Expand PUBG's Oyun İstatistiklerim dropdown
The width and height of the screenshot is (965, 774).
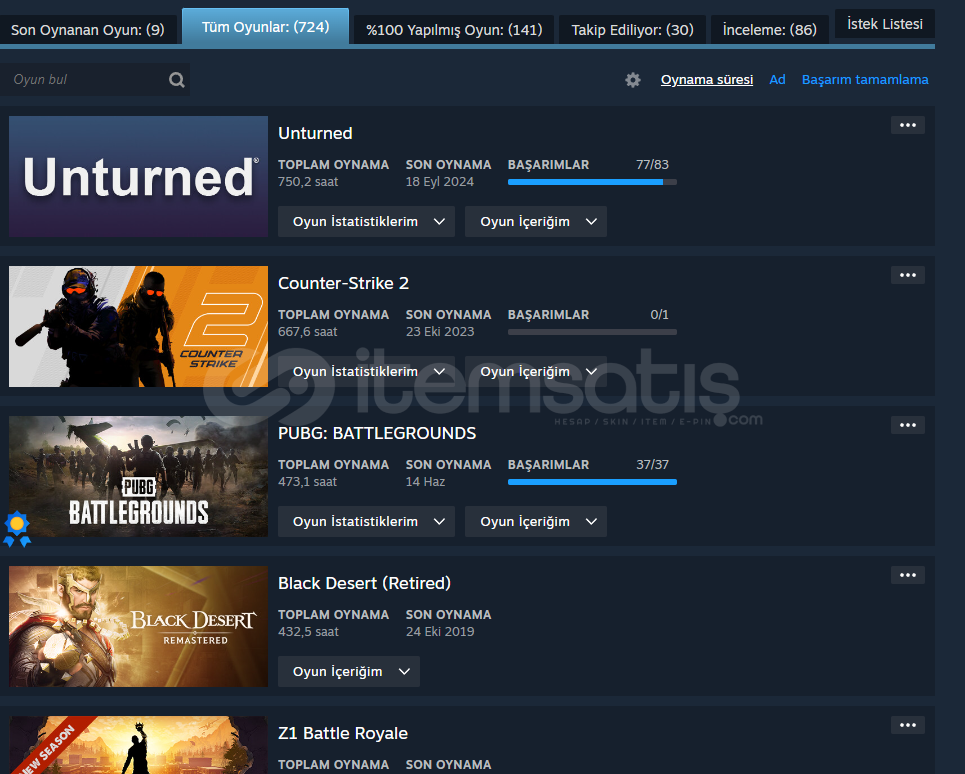[x=366, y=522]
